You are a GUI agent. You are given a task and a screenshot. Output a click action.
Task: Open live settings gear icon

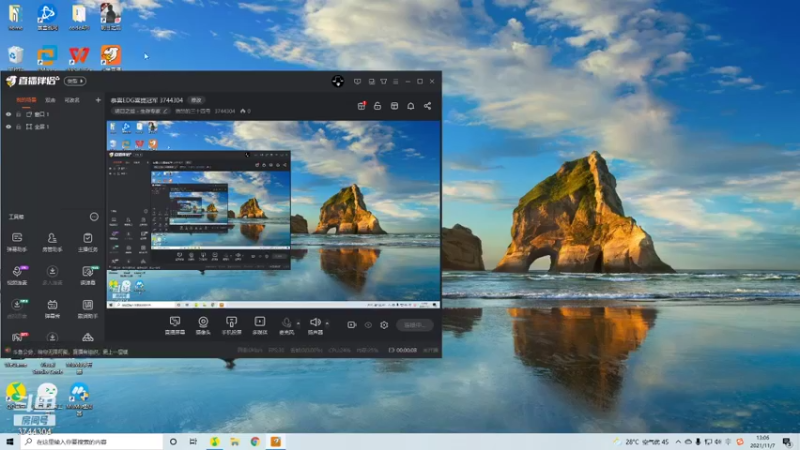384,325
